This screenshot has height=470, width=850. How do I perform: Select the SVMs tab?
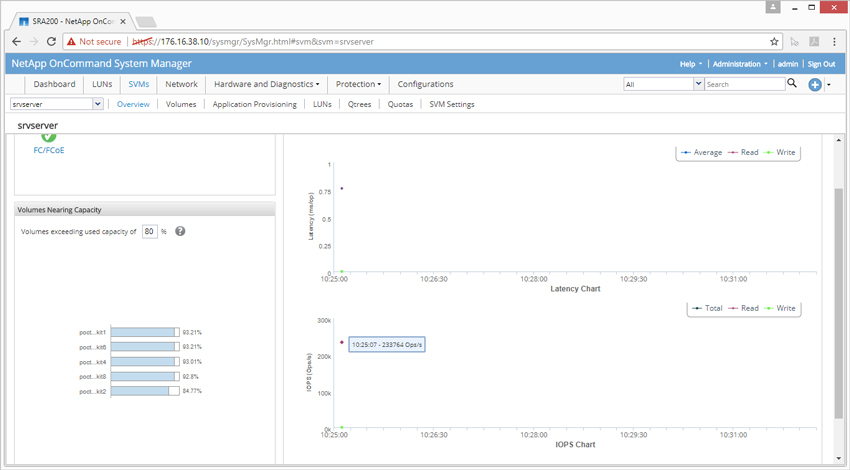click(x=139, y=84)
